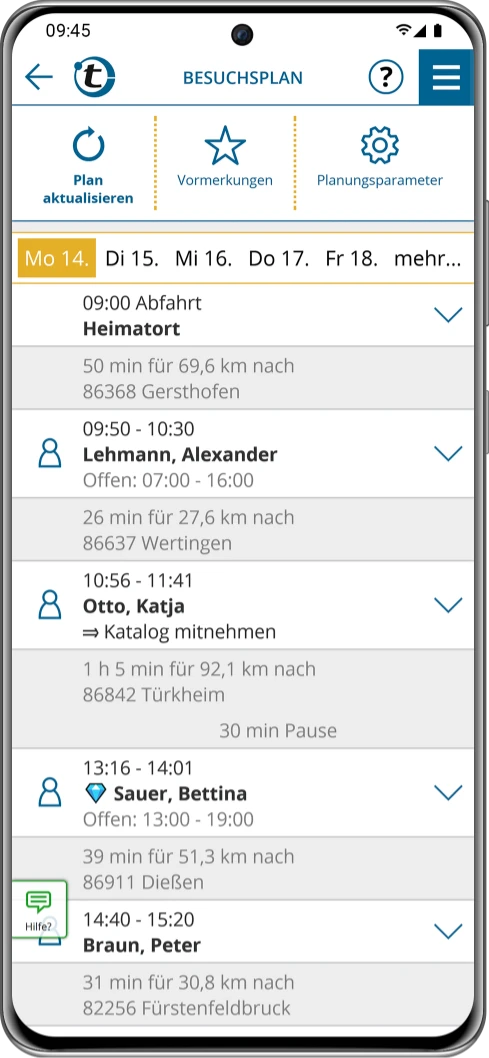
Task: Click the diamond icon by Sauer, Bettina
Action: 96,794
